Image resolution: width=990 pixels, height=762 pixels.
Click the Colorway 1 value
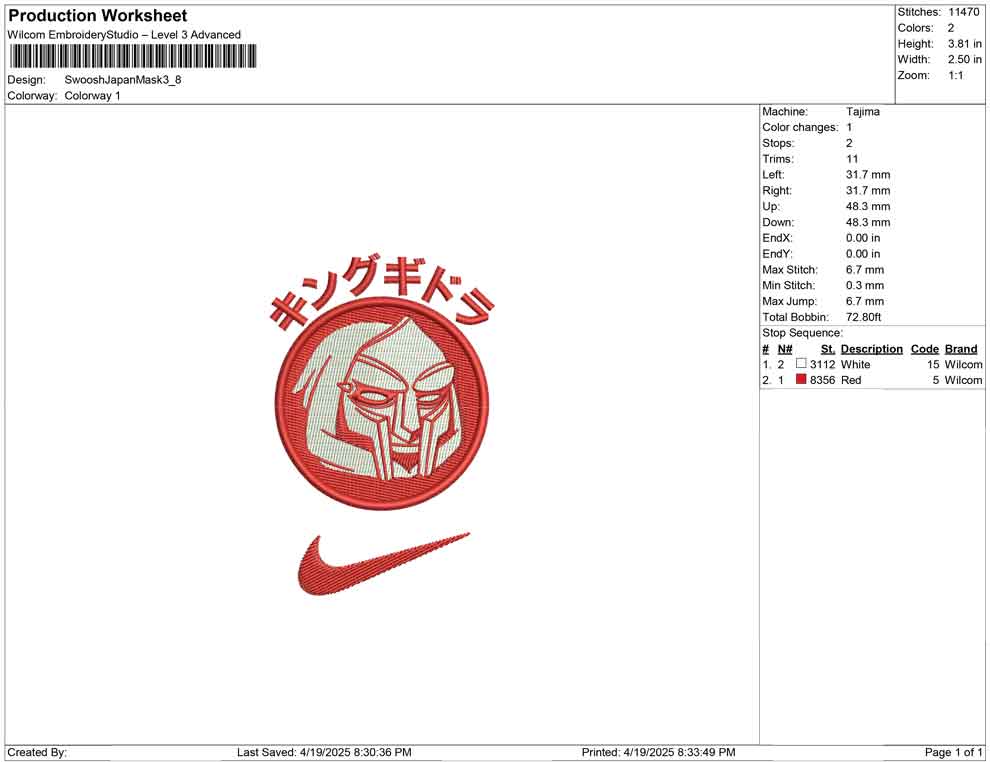(92, 96)
